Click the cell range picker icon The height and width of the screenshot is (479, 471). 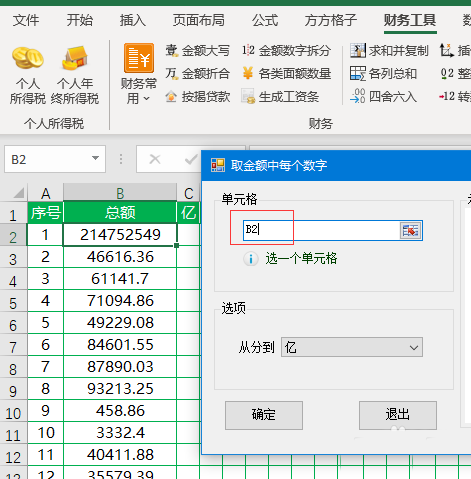pos(410,230)
